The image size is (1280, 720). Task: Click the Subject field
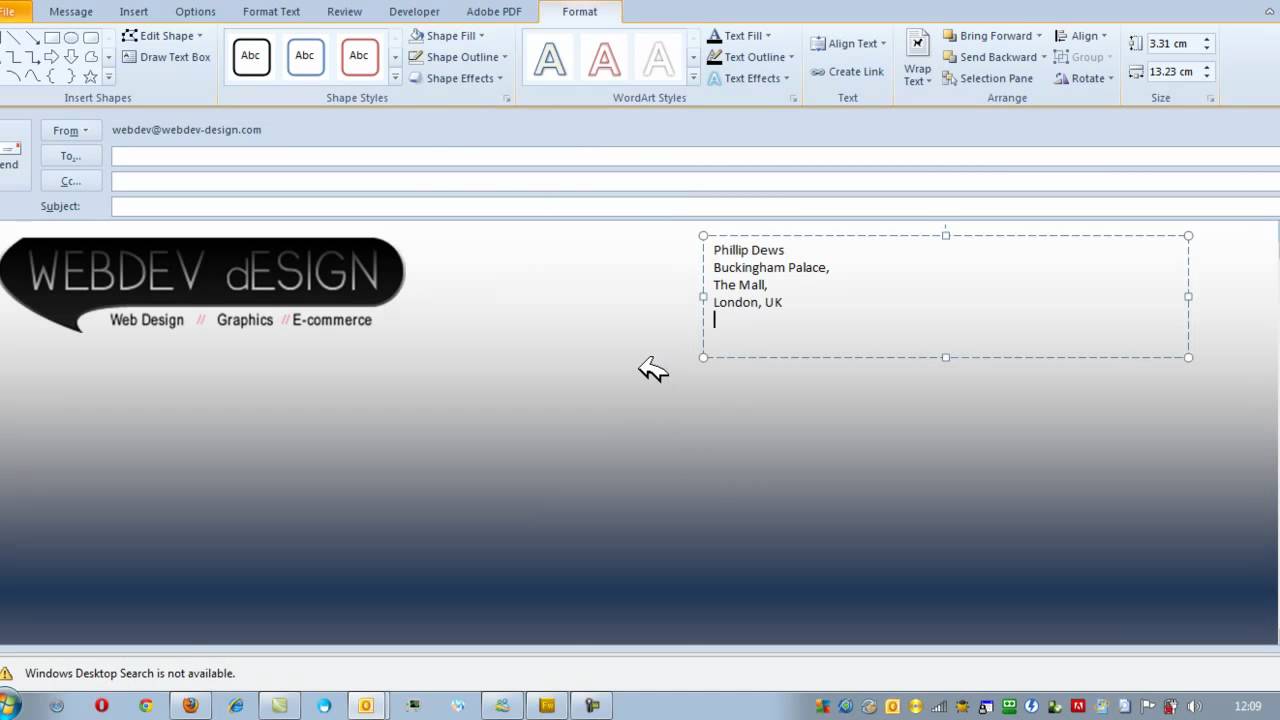(x=695, y=206)
